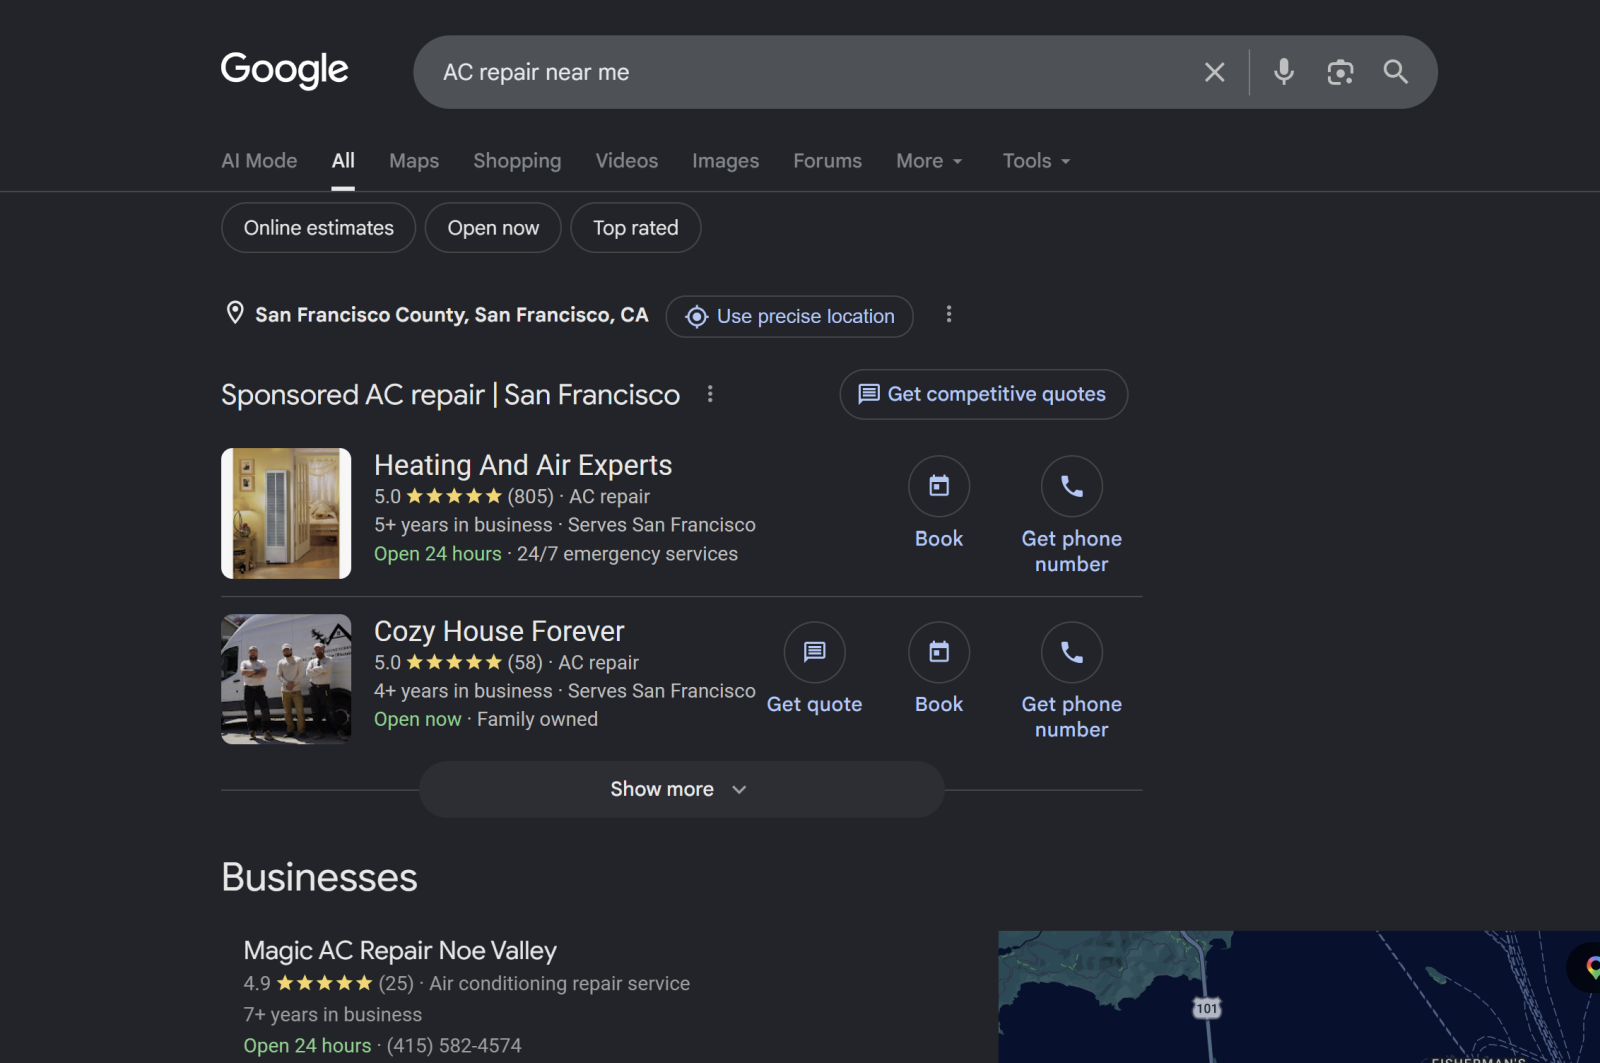Click Get competitive quotes button

pyautogui.click(x=983, y=394)
